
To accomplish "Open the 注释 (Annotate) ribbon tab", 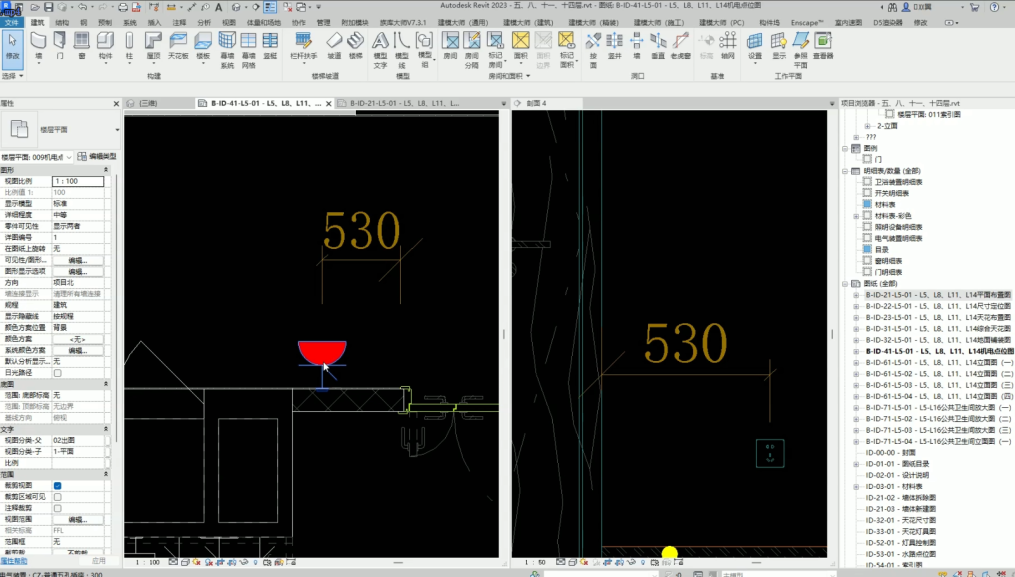I will coord(179,22).
